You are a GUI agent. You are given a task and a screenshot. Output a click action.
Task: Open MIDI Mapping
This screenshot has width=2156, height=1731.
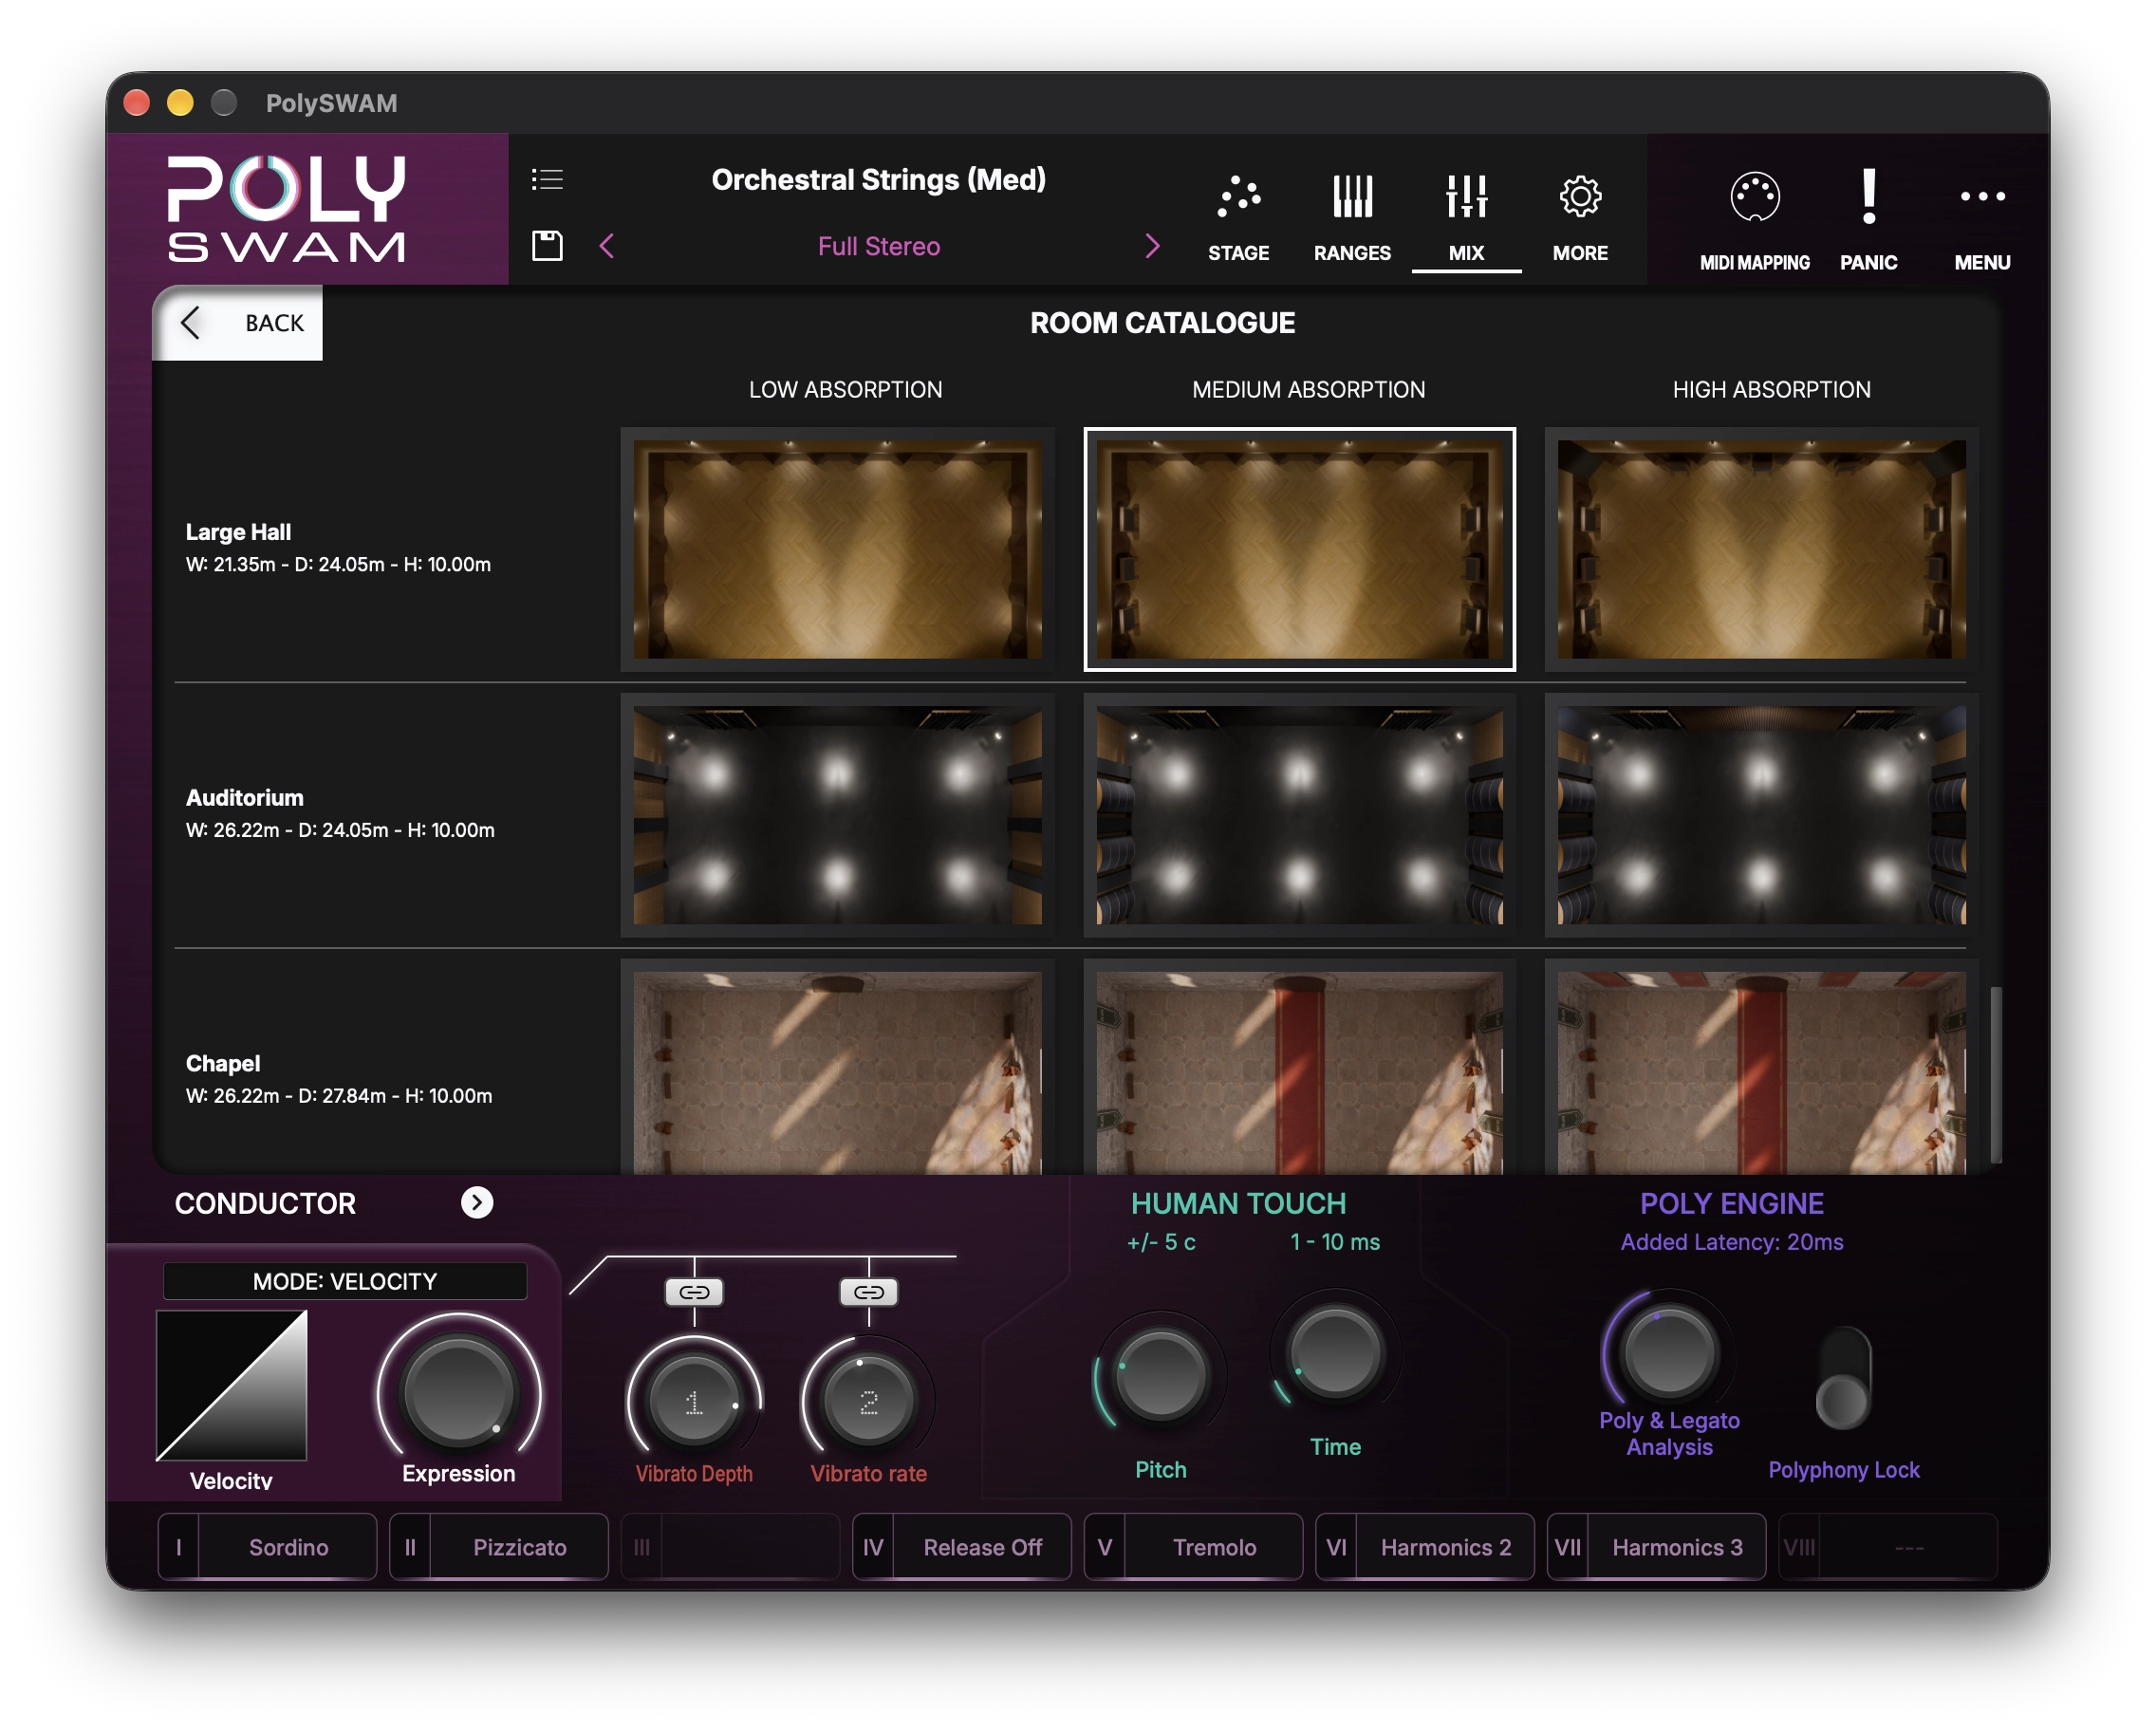(1754, 222)
